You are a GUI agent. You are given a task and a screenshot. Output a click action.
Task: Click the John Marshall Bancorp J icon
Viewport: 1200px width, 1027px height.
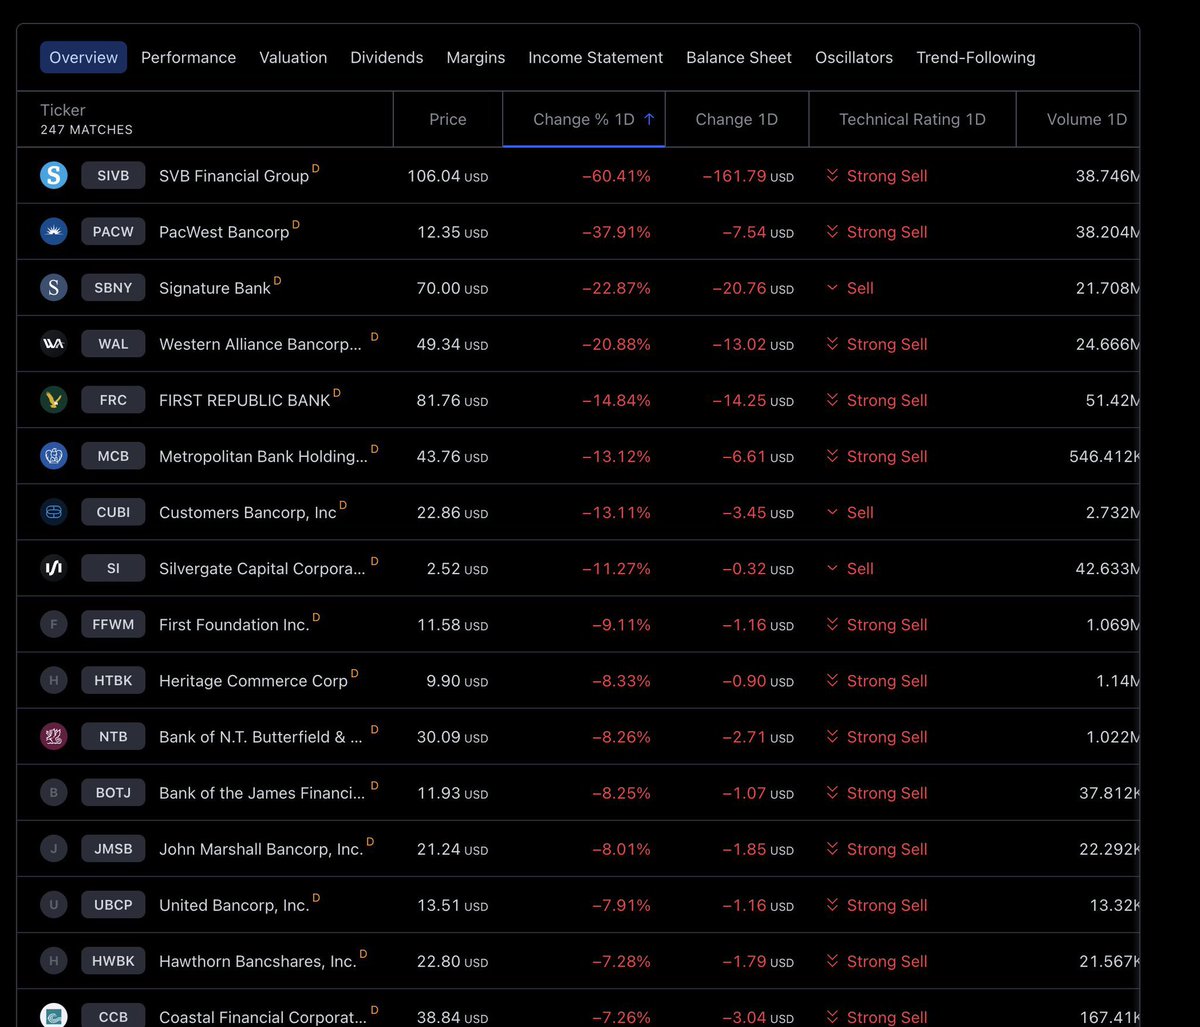click(x=53, y=849)
